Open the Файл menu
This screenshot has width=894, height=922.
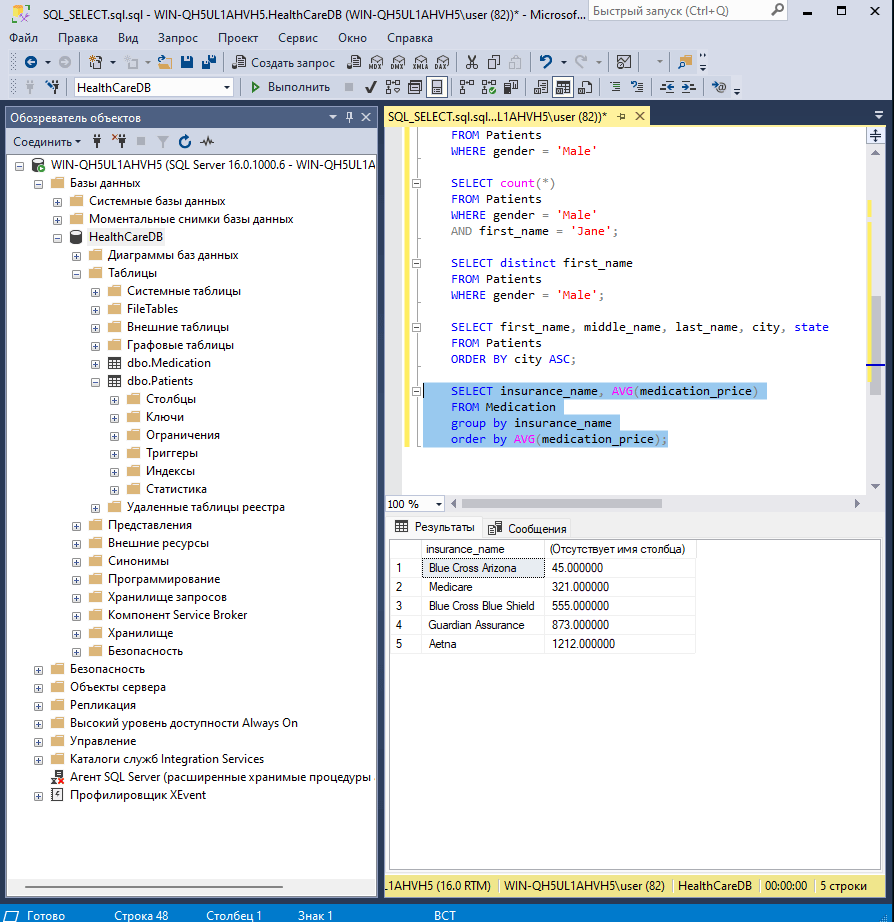24,38
